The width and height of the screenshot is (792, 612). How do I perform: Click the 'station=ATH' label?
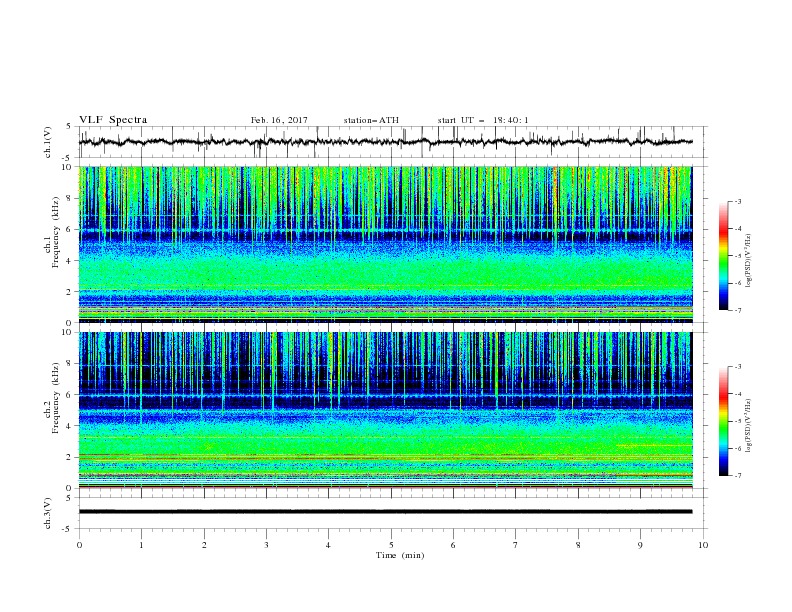[371, 120]
